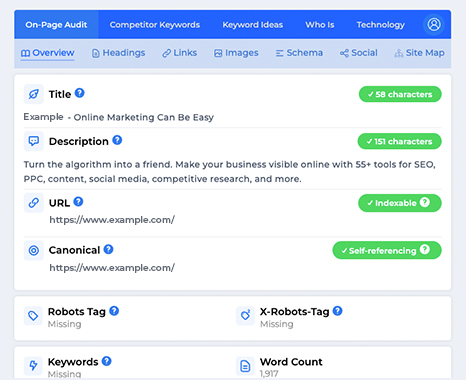Select the description text starting Turn the algorithm
The image size is (466, 380).
(x=229, y=172)
